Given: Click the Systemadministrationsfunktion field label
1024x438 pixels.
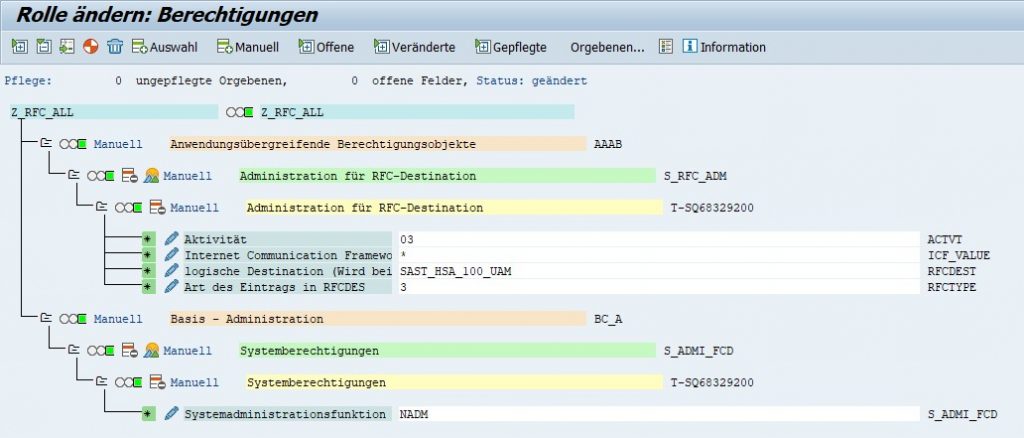Looking at the screenshot, I should click(287, 414).
